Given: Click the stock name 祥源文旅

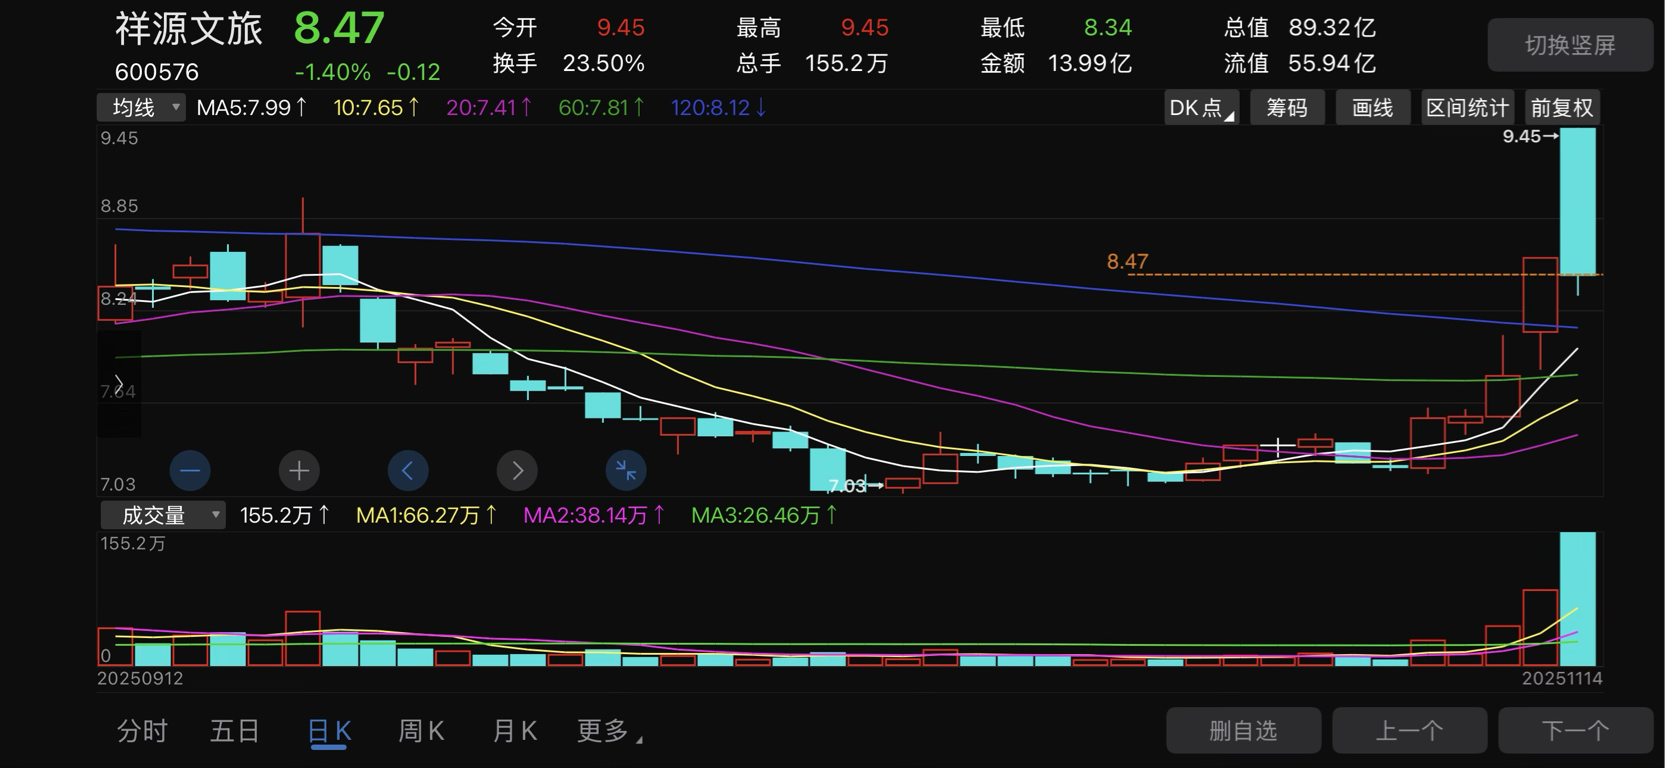Looking at the screenshot, I should point(189,29).
